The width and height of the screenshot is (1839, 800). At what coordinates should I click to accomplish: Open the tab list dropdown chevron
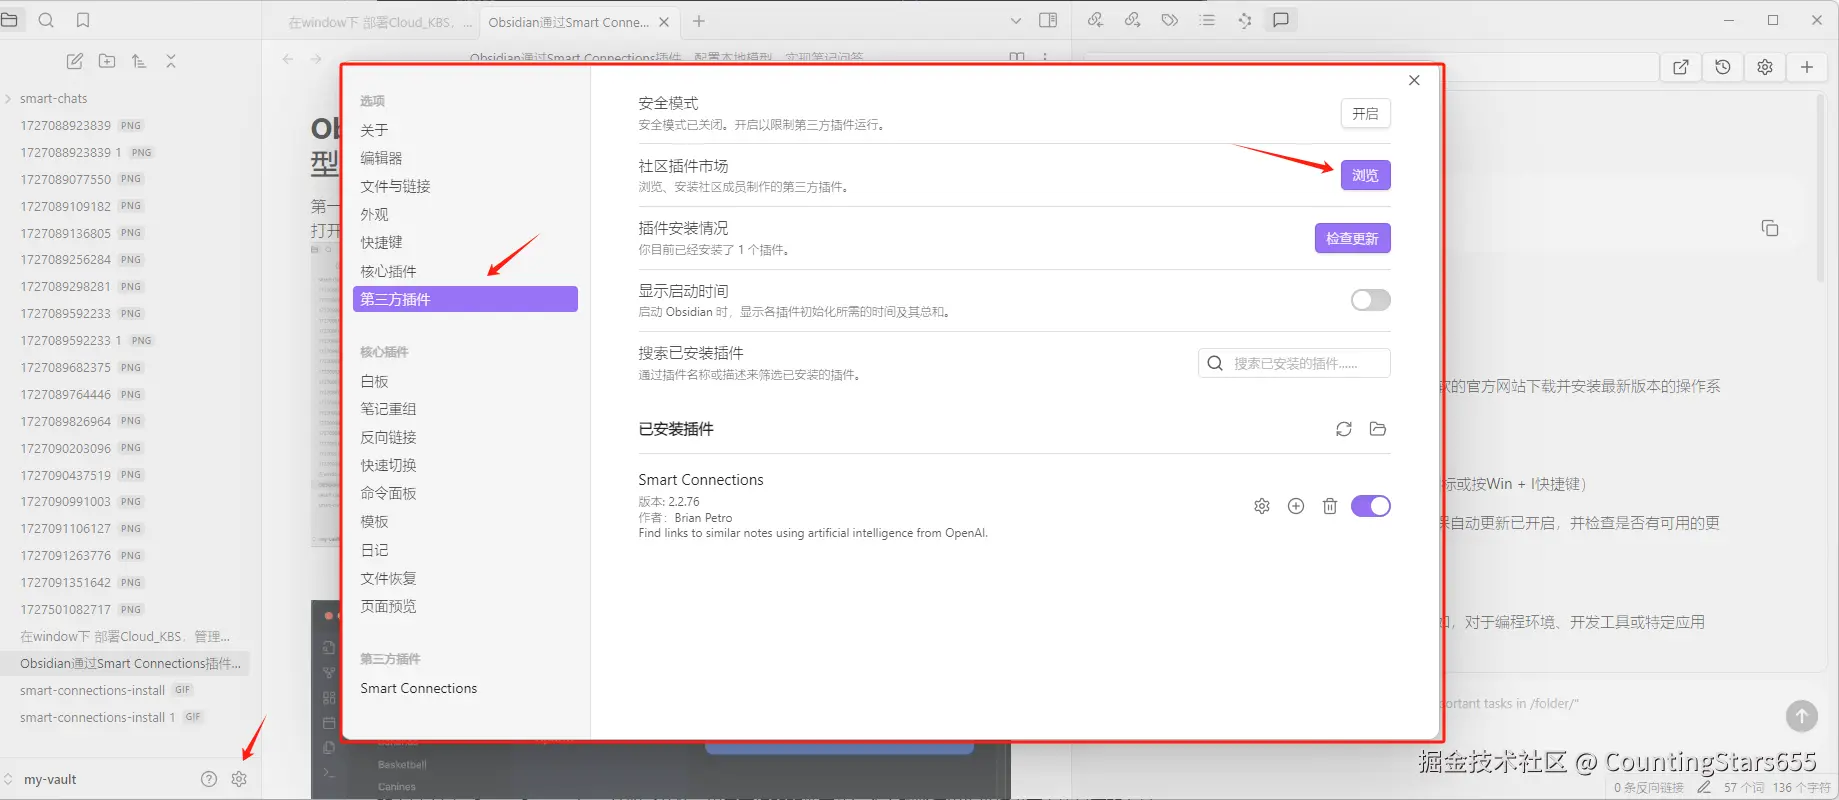(1016, 20)
